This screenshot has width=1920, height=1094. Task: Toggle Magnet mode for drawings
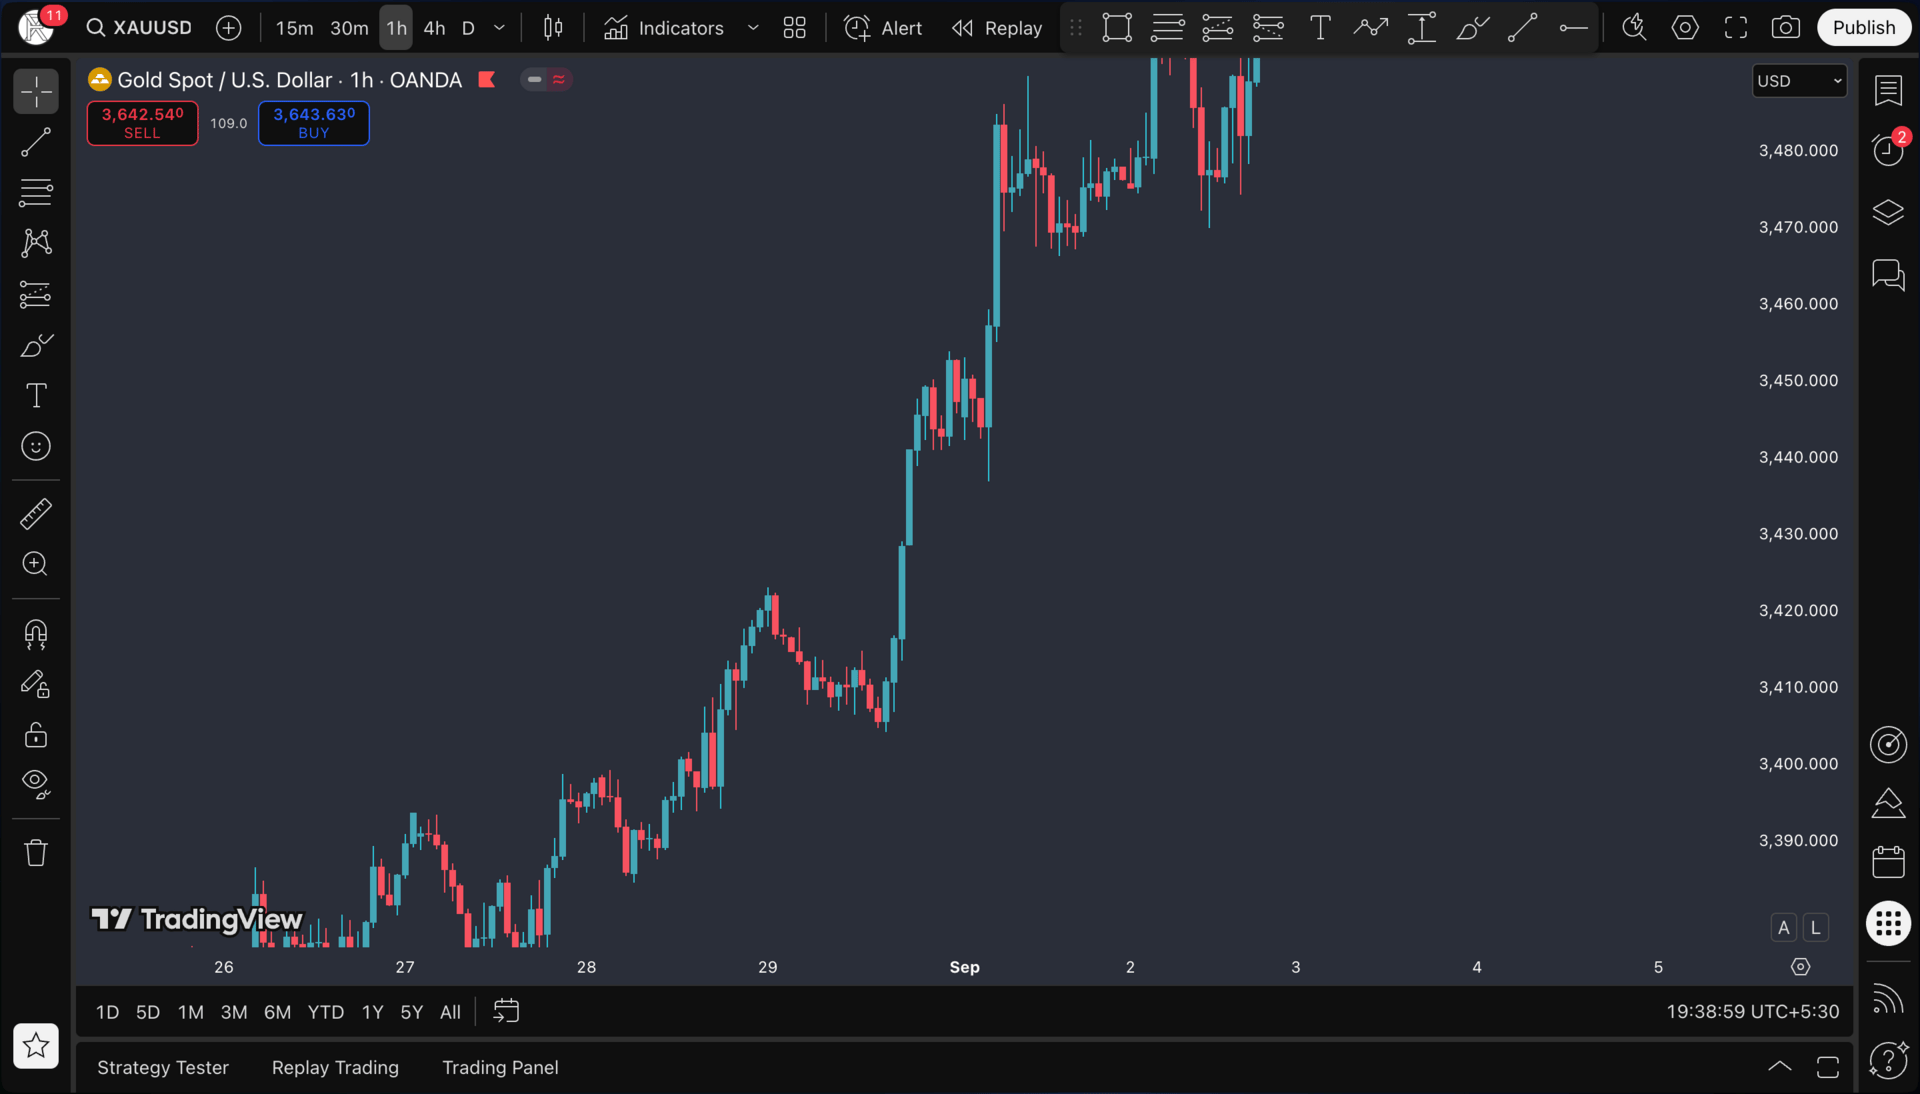pyautogui.click(x=36, y=634)
